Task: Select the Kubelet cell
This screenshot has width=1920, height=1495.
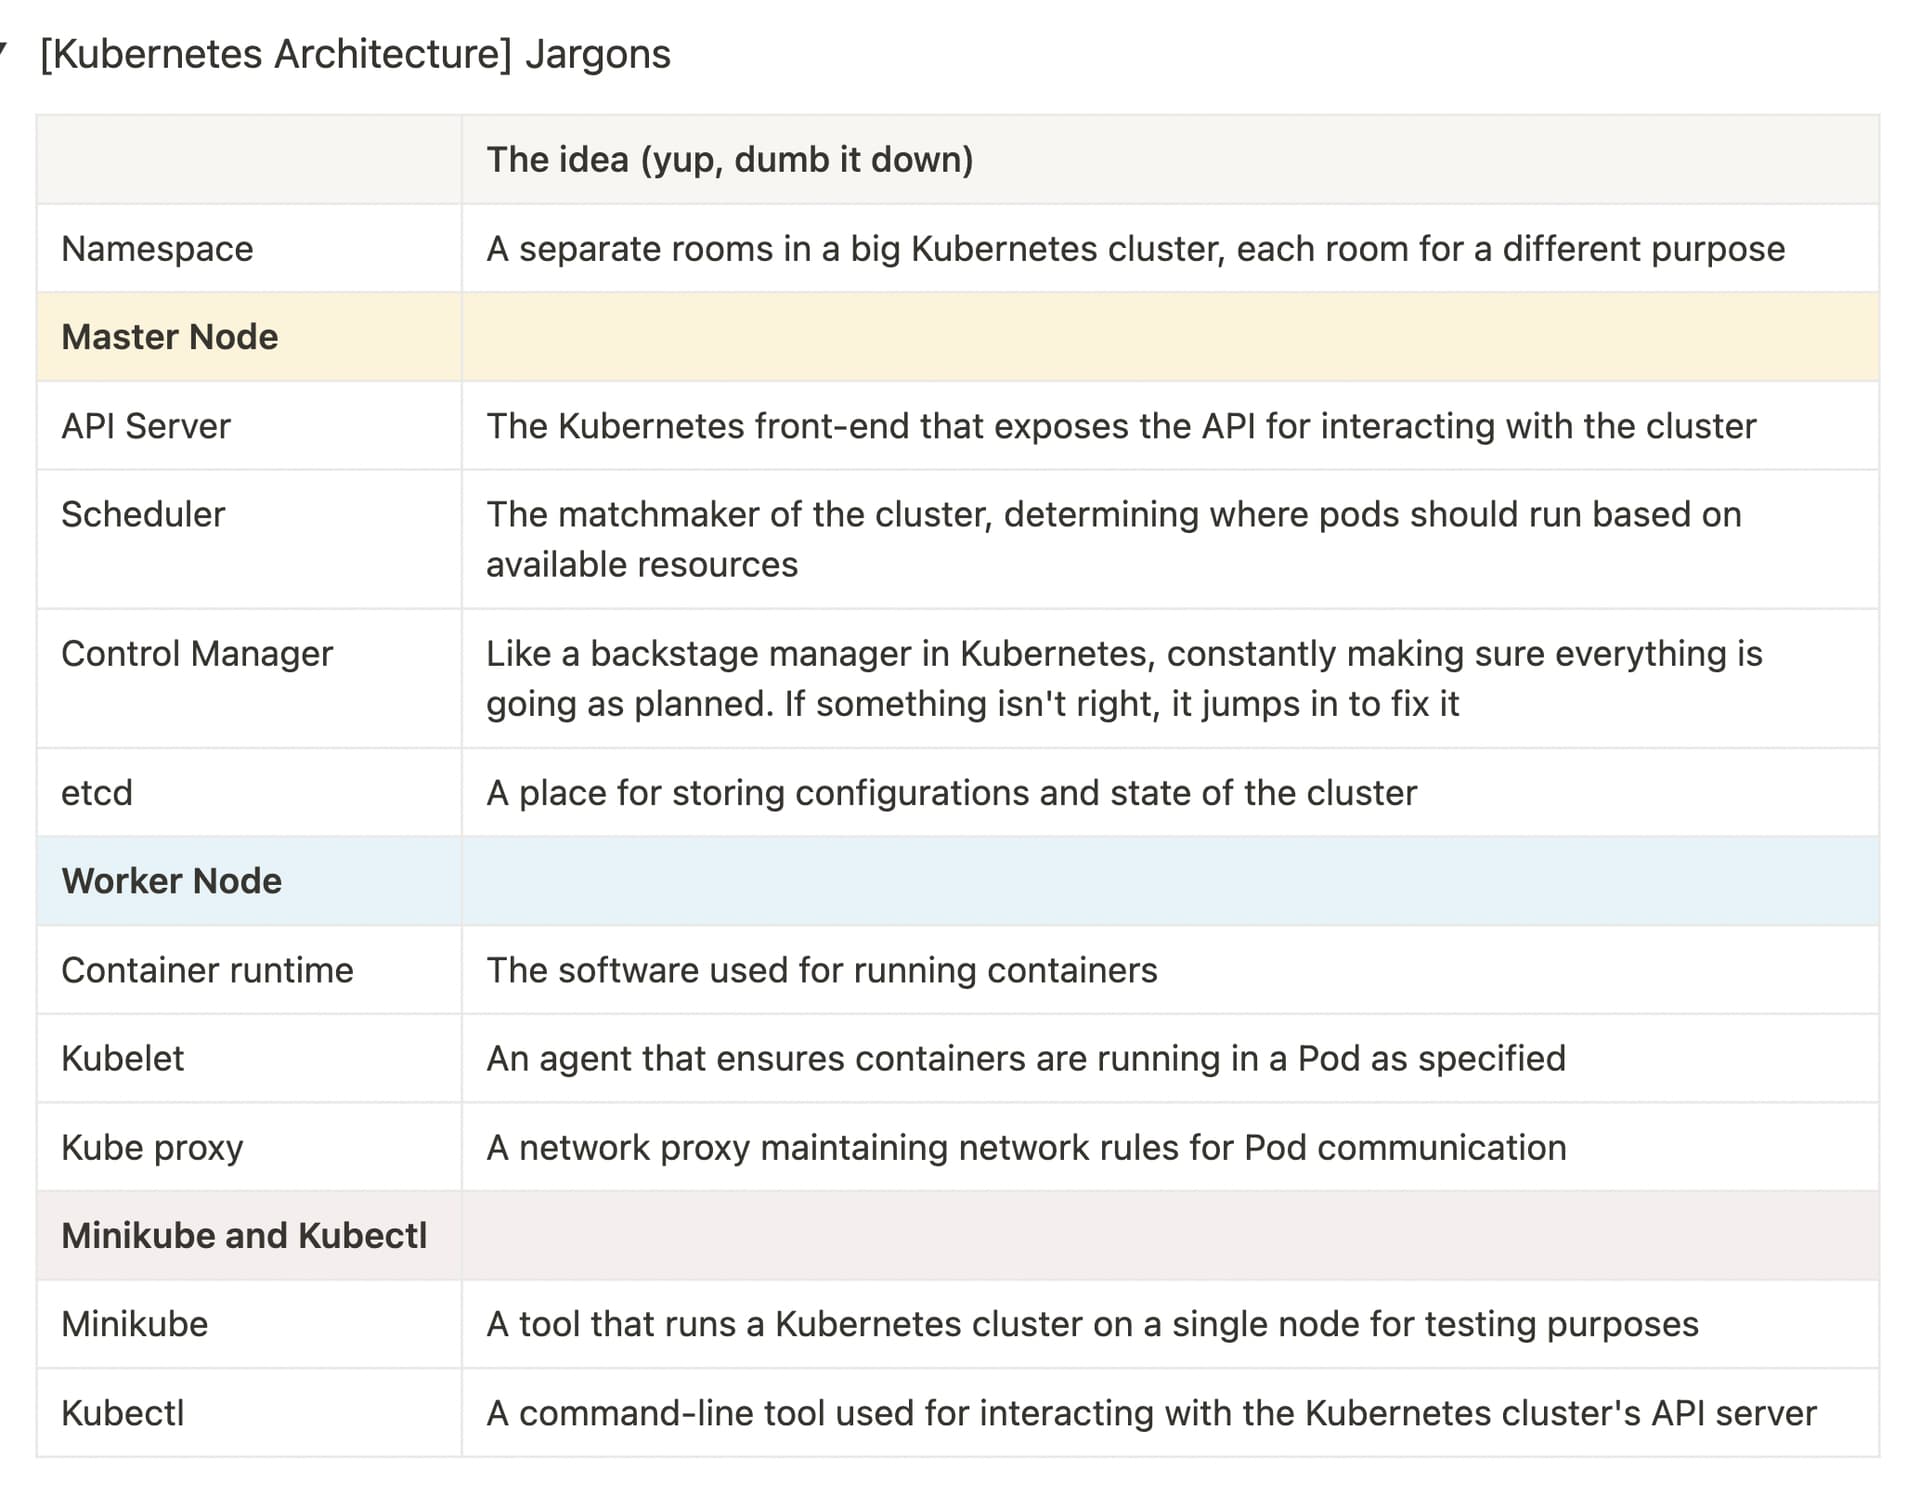Action: pyautogui.click(x=123, y=1058)
